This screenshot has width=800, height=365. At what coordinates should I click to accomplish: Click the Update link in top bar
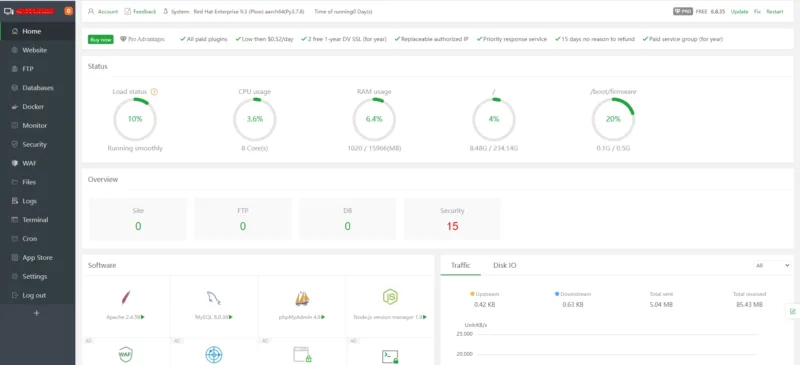[739, 12]
